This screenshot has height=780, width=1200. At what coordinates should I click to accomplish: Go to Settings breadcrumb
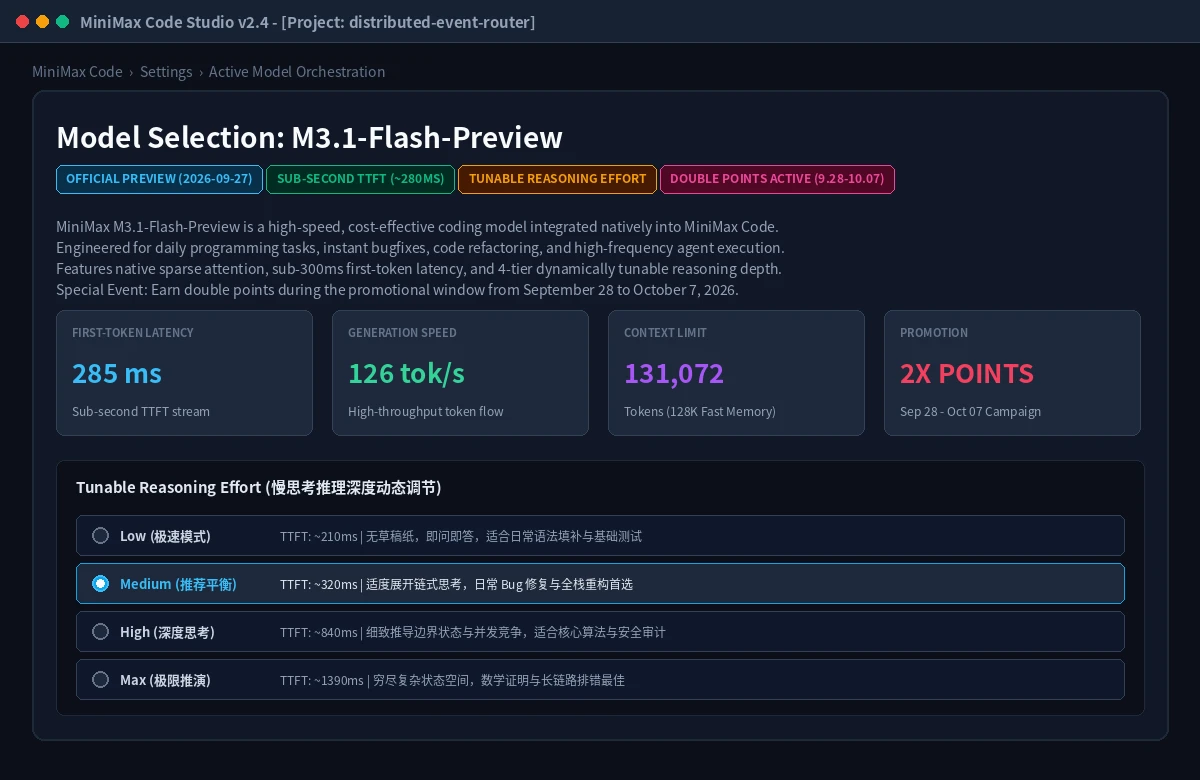click(166, 72)
